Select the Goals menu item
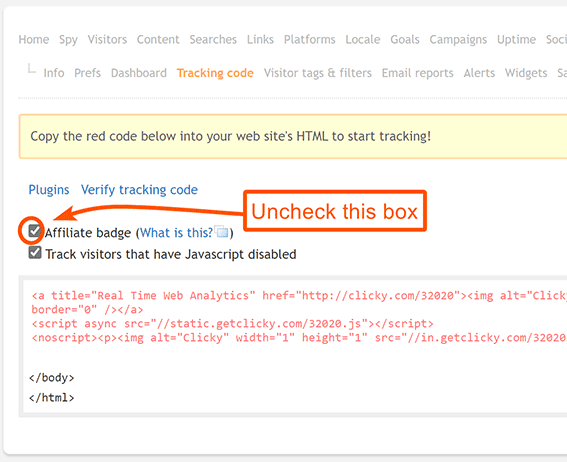The height and width of the screenshot is (462, 567). (x=405, y=39)
